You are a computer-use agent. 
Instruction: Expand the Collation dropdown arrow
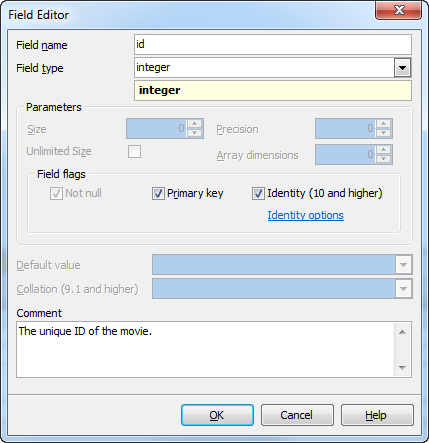point(403,289)
